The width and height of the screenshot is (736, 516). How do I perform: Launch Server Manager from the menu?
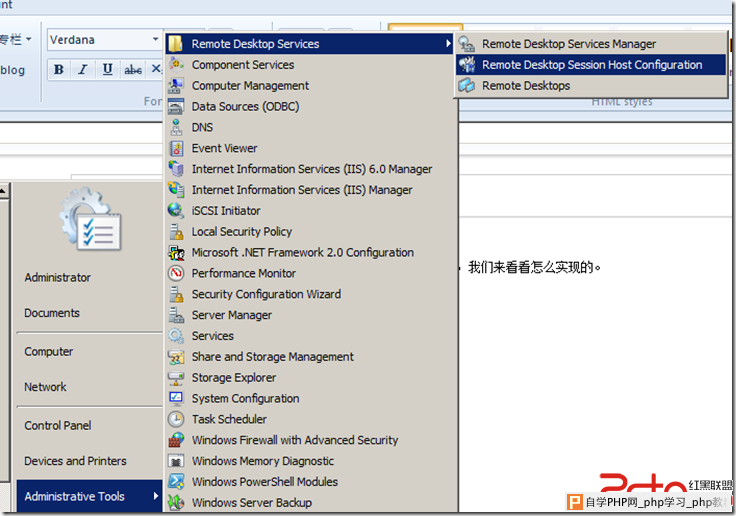tap(310, 315)
